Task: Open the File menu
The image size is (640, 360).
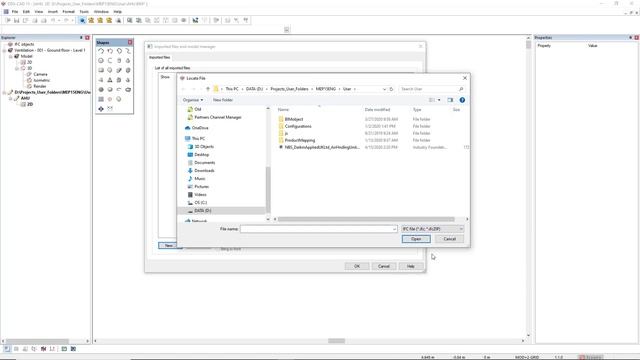Action: [15, 12]
